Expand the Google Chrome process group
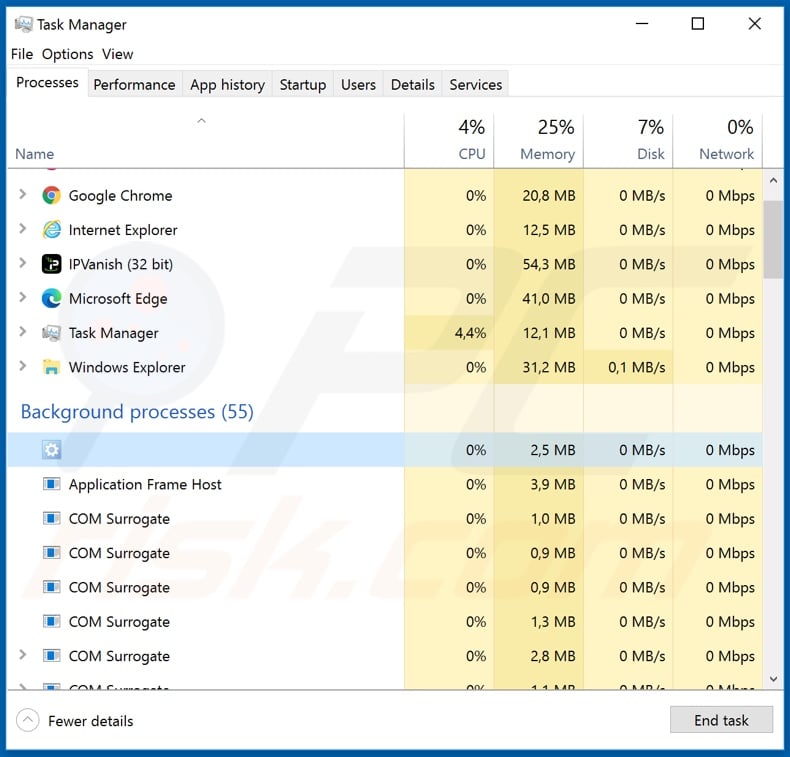790x757 pixels. point(22,194)
